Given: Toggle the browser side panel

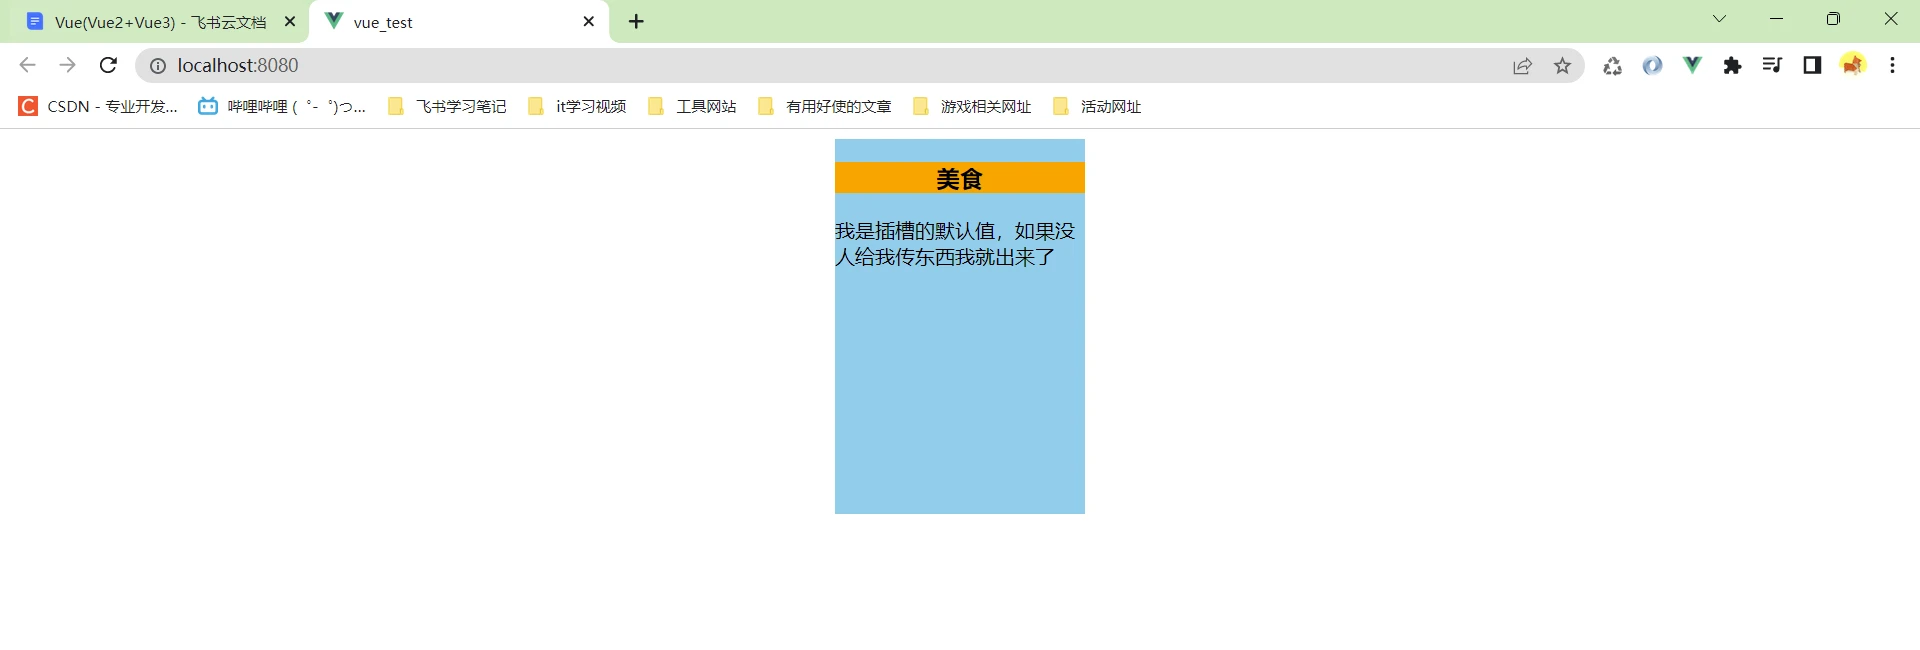Looking at the screenshot, I should pyautogui.click(x=1812, y=66).
